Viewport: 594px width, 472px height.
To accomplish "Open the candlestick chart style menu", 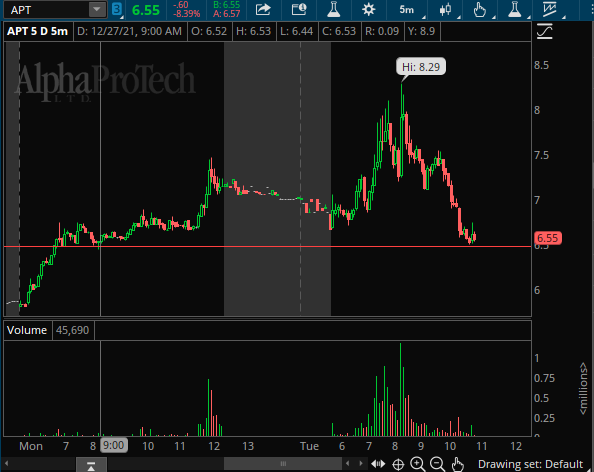I will click(446, 9).
